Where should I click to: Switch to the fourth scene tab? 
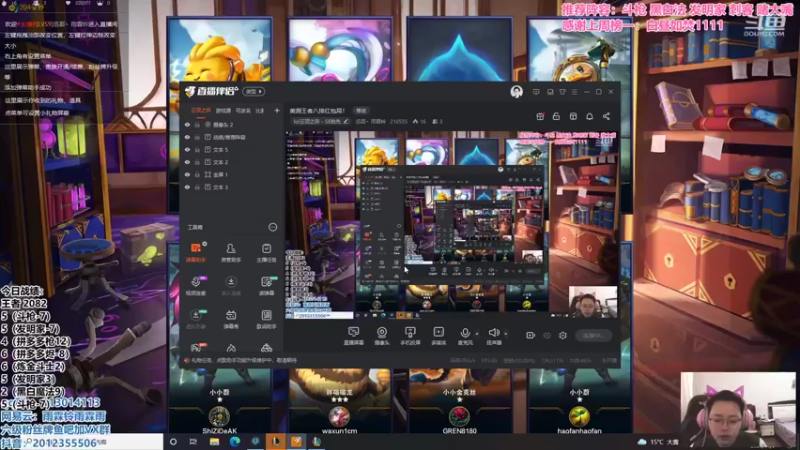click(260, 111)
